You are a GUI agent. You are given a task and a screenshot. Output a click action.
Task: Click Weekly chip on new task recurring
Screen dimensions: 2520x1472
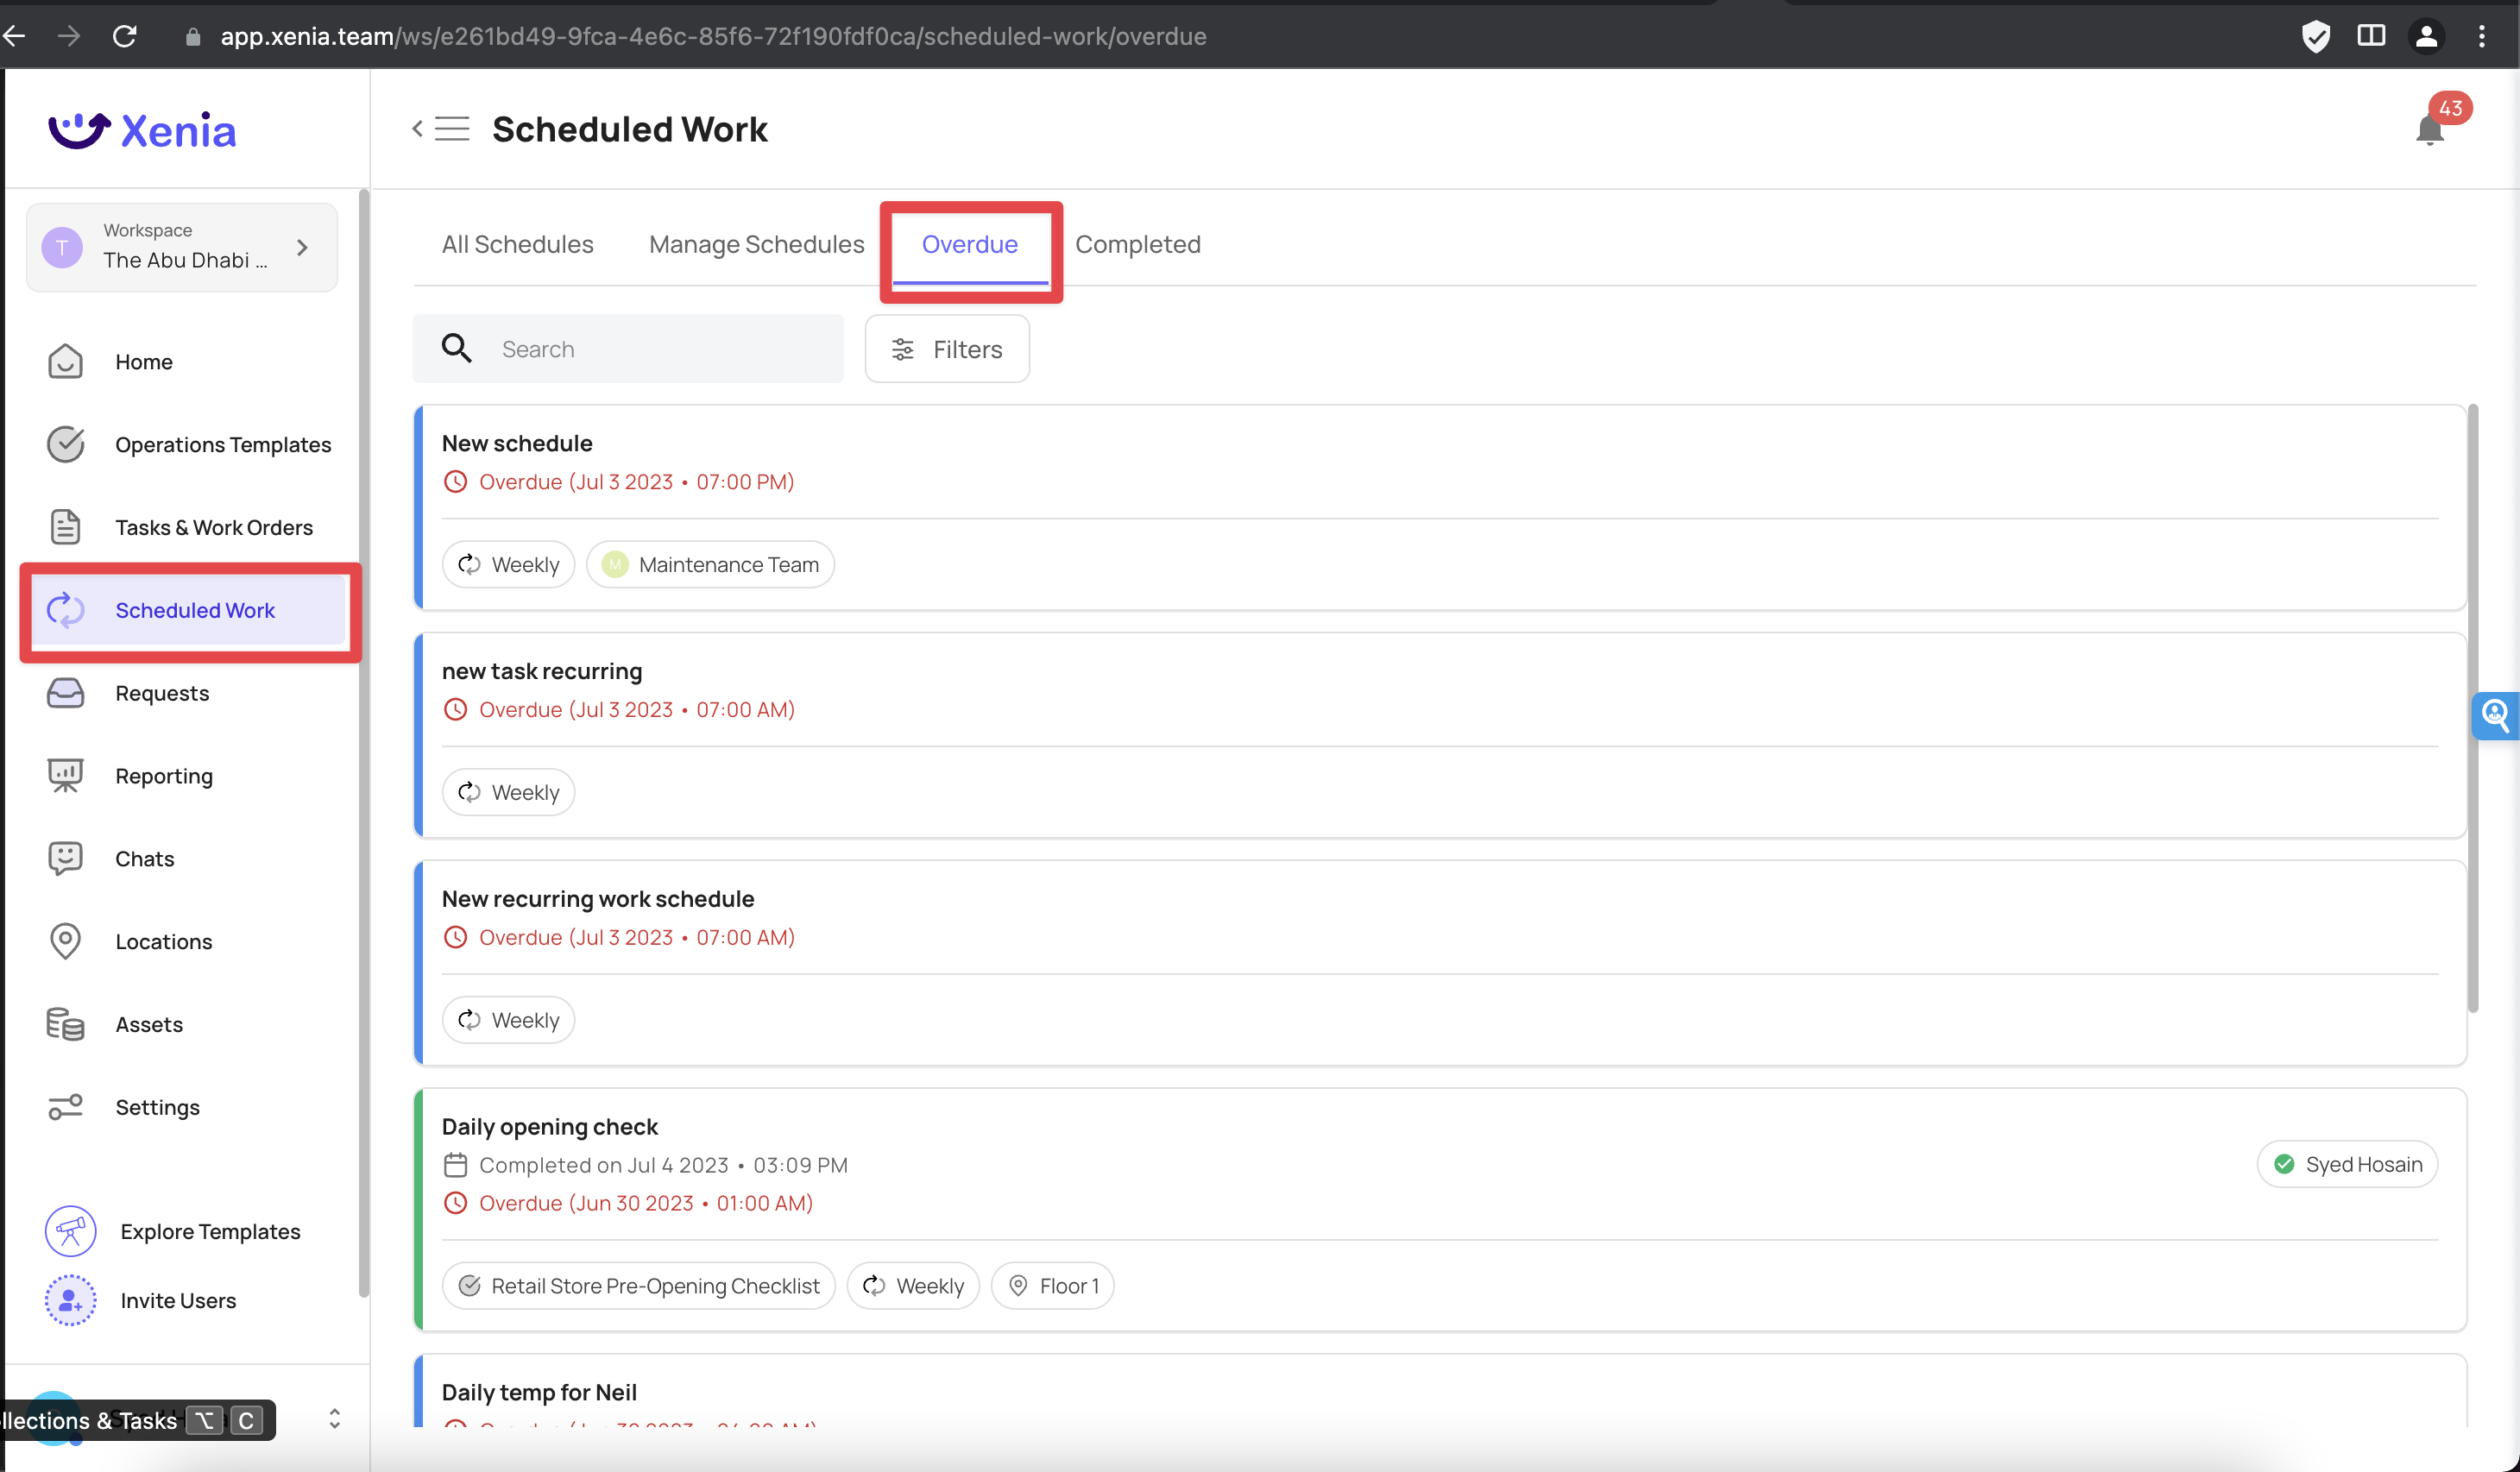[508, 793]
